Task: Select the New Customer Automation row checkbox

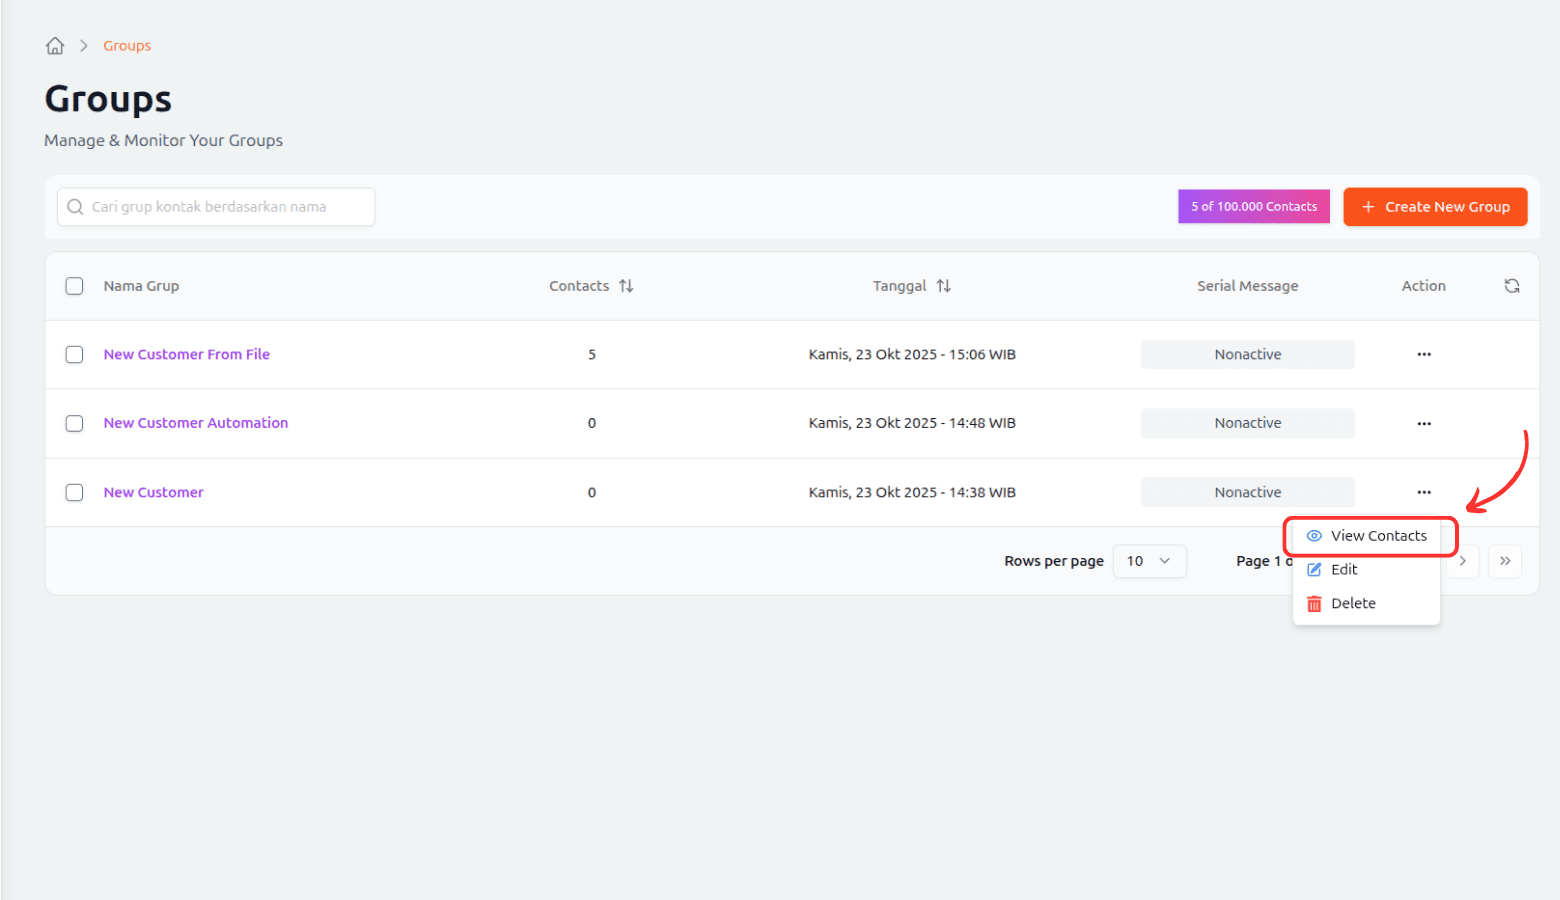Action: [x=74, y=424]
